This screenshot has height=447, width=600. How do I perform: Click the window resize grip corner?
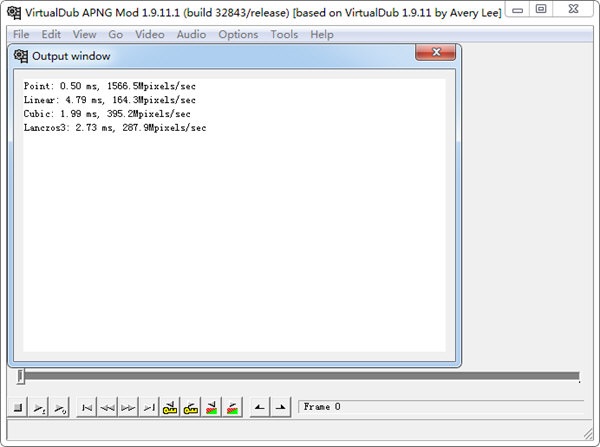(x=588, y=434)
